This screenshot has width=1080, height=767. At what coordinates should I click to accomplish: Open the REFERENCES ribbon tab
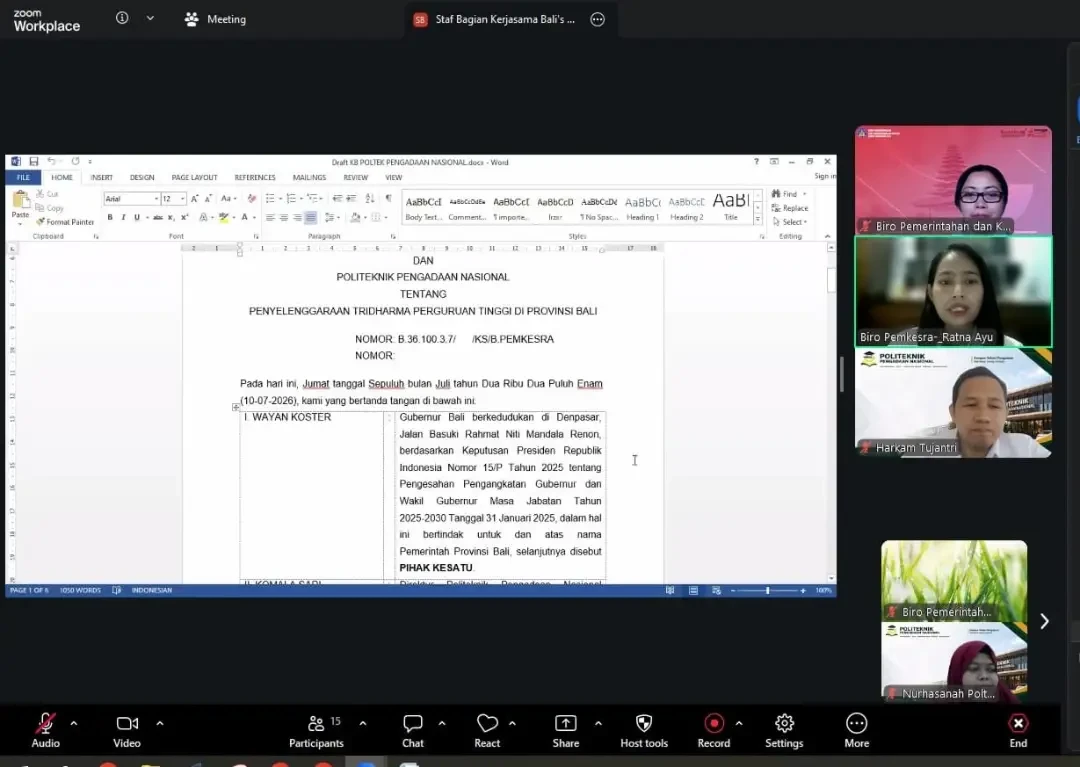[255, 177]
